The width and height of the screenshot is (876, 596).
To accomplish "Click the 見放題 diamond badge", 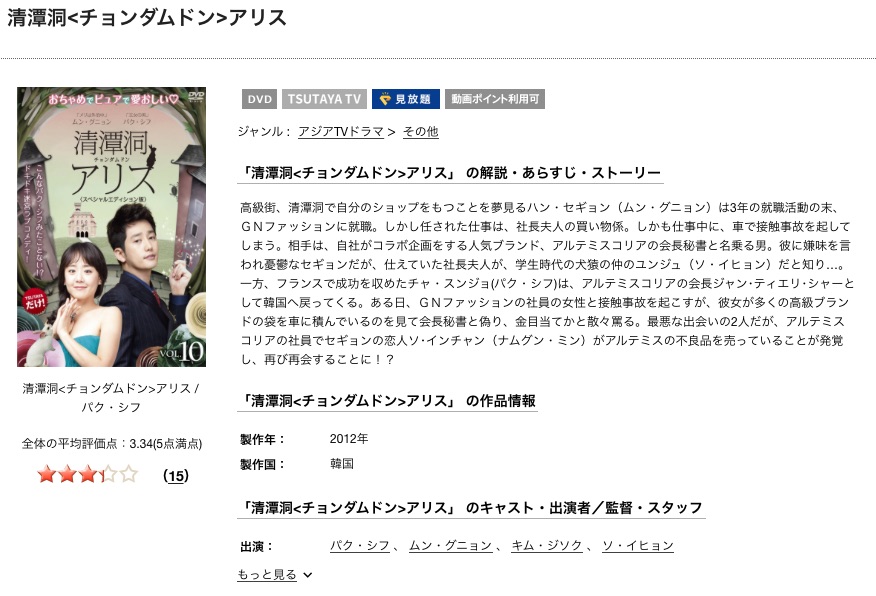I will (x=406, y=99).
